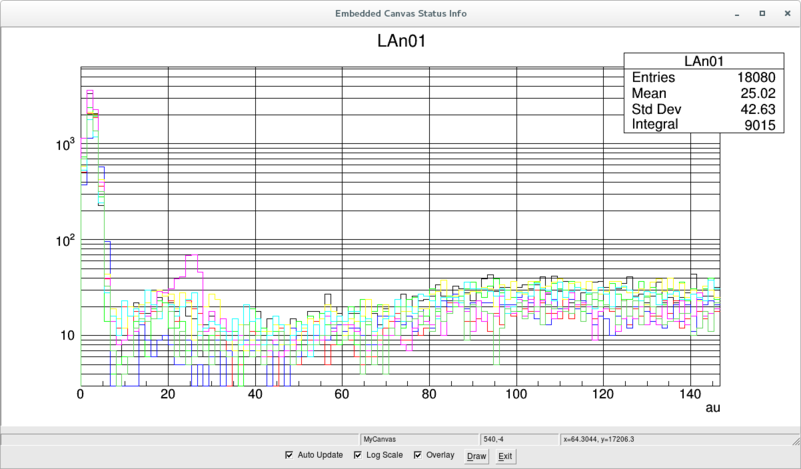The width and height of the screenshot is (801, 469).
Task: Maximize the Embedded Canvas window
Action: (x=761, y=14)
